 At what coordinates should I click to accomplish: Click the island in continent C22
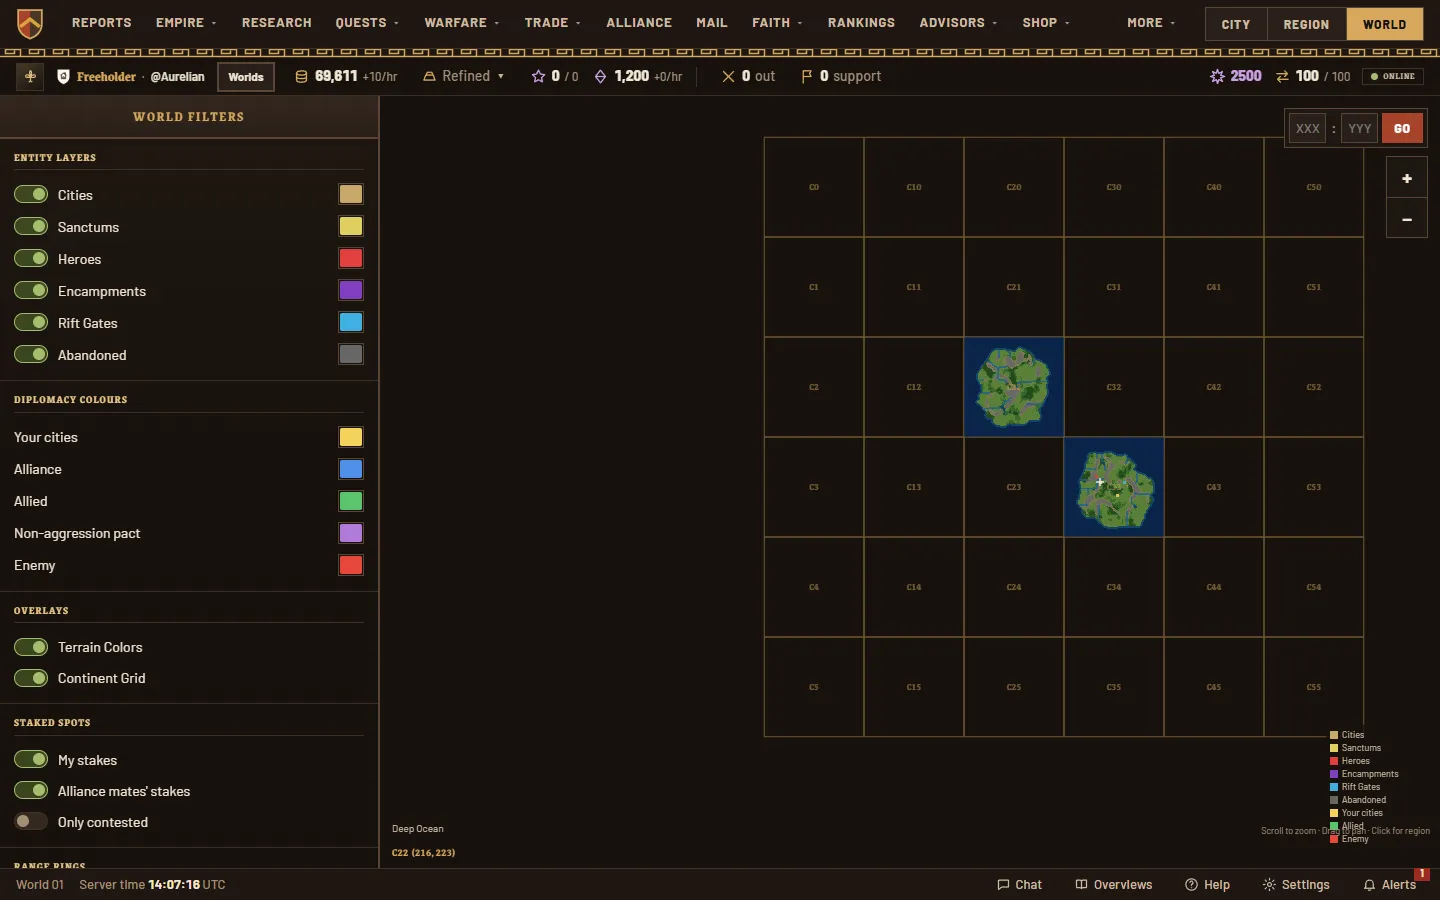click(1013, 387)
